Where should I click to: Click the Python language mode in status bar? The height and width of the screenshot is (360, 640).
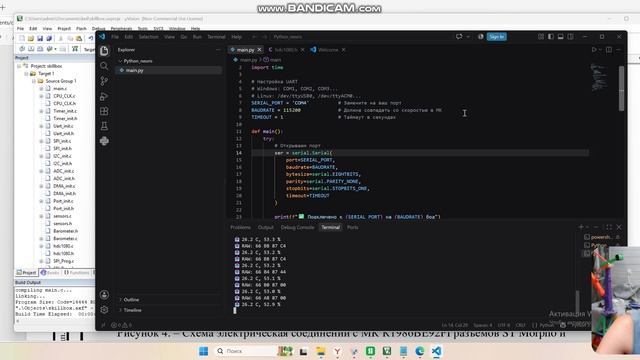(547, 325)
